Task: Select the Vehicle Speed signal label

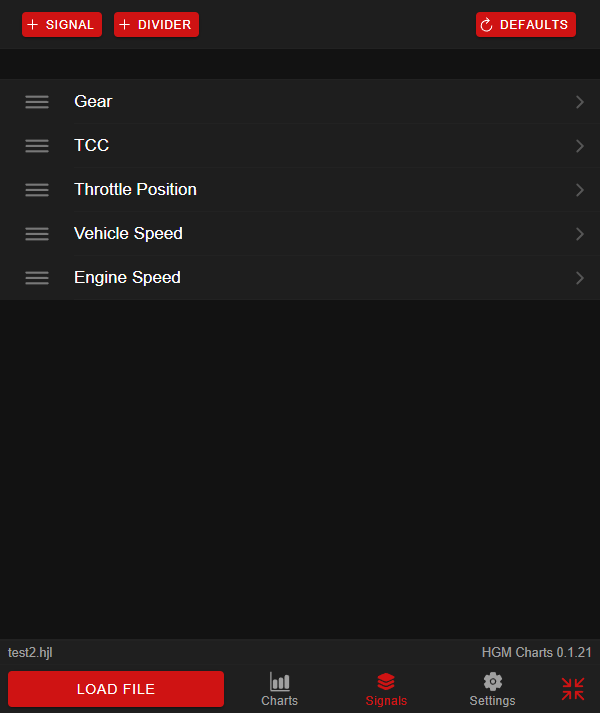Action: pos(128,234)
